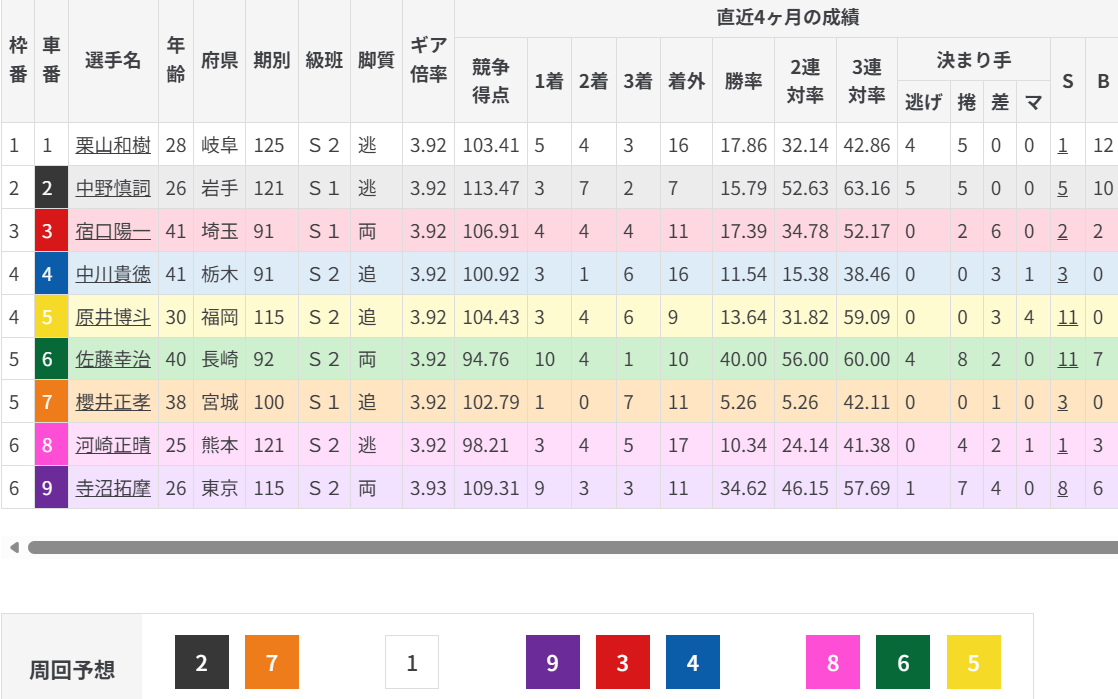Image resolution: width=1118 pixels, height=699 pixels.
Task: Click the pink number 8 badge in 周回予想
Action: [x=833, y=662]
